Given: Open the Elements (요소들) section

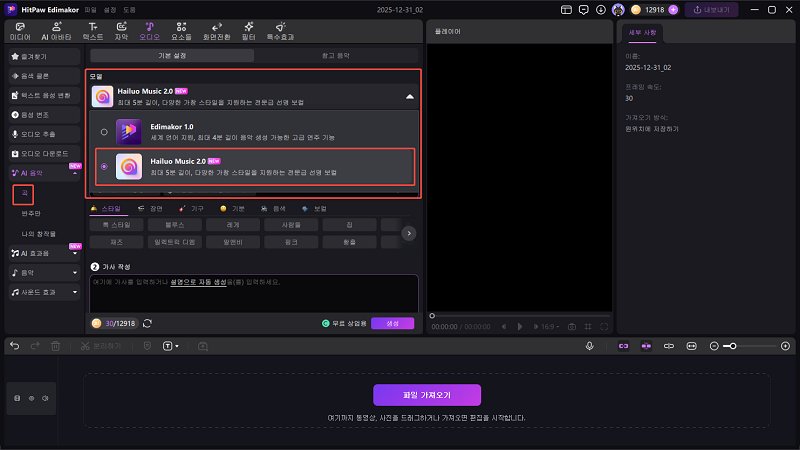Looking at the screenshot, I should tap(181, 31).
